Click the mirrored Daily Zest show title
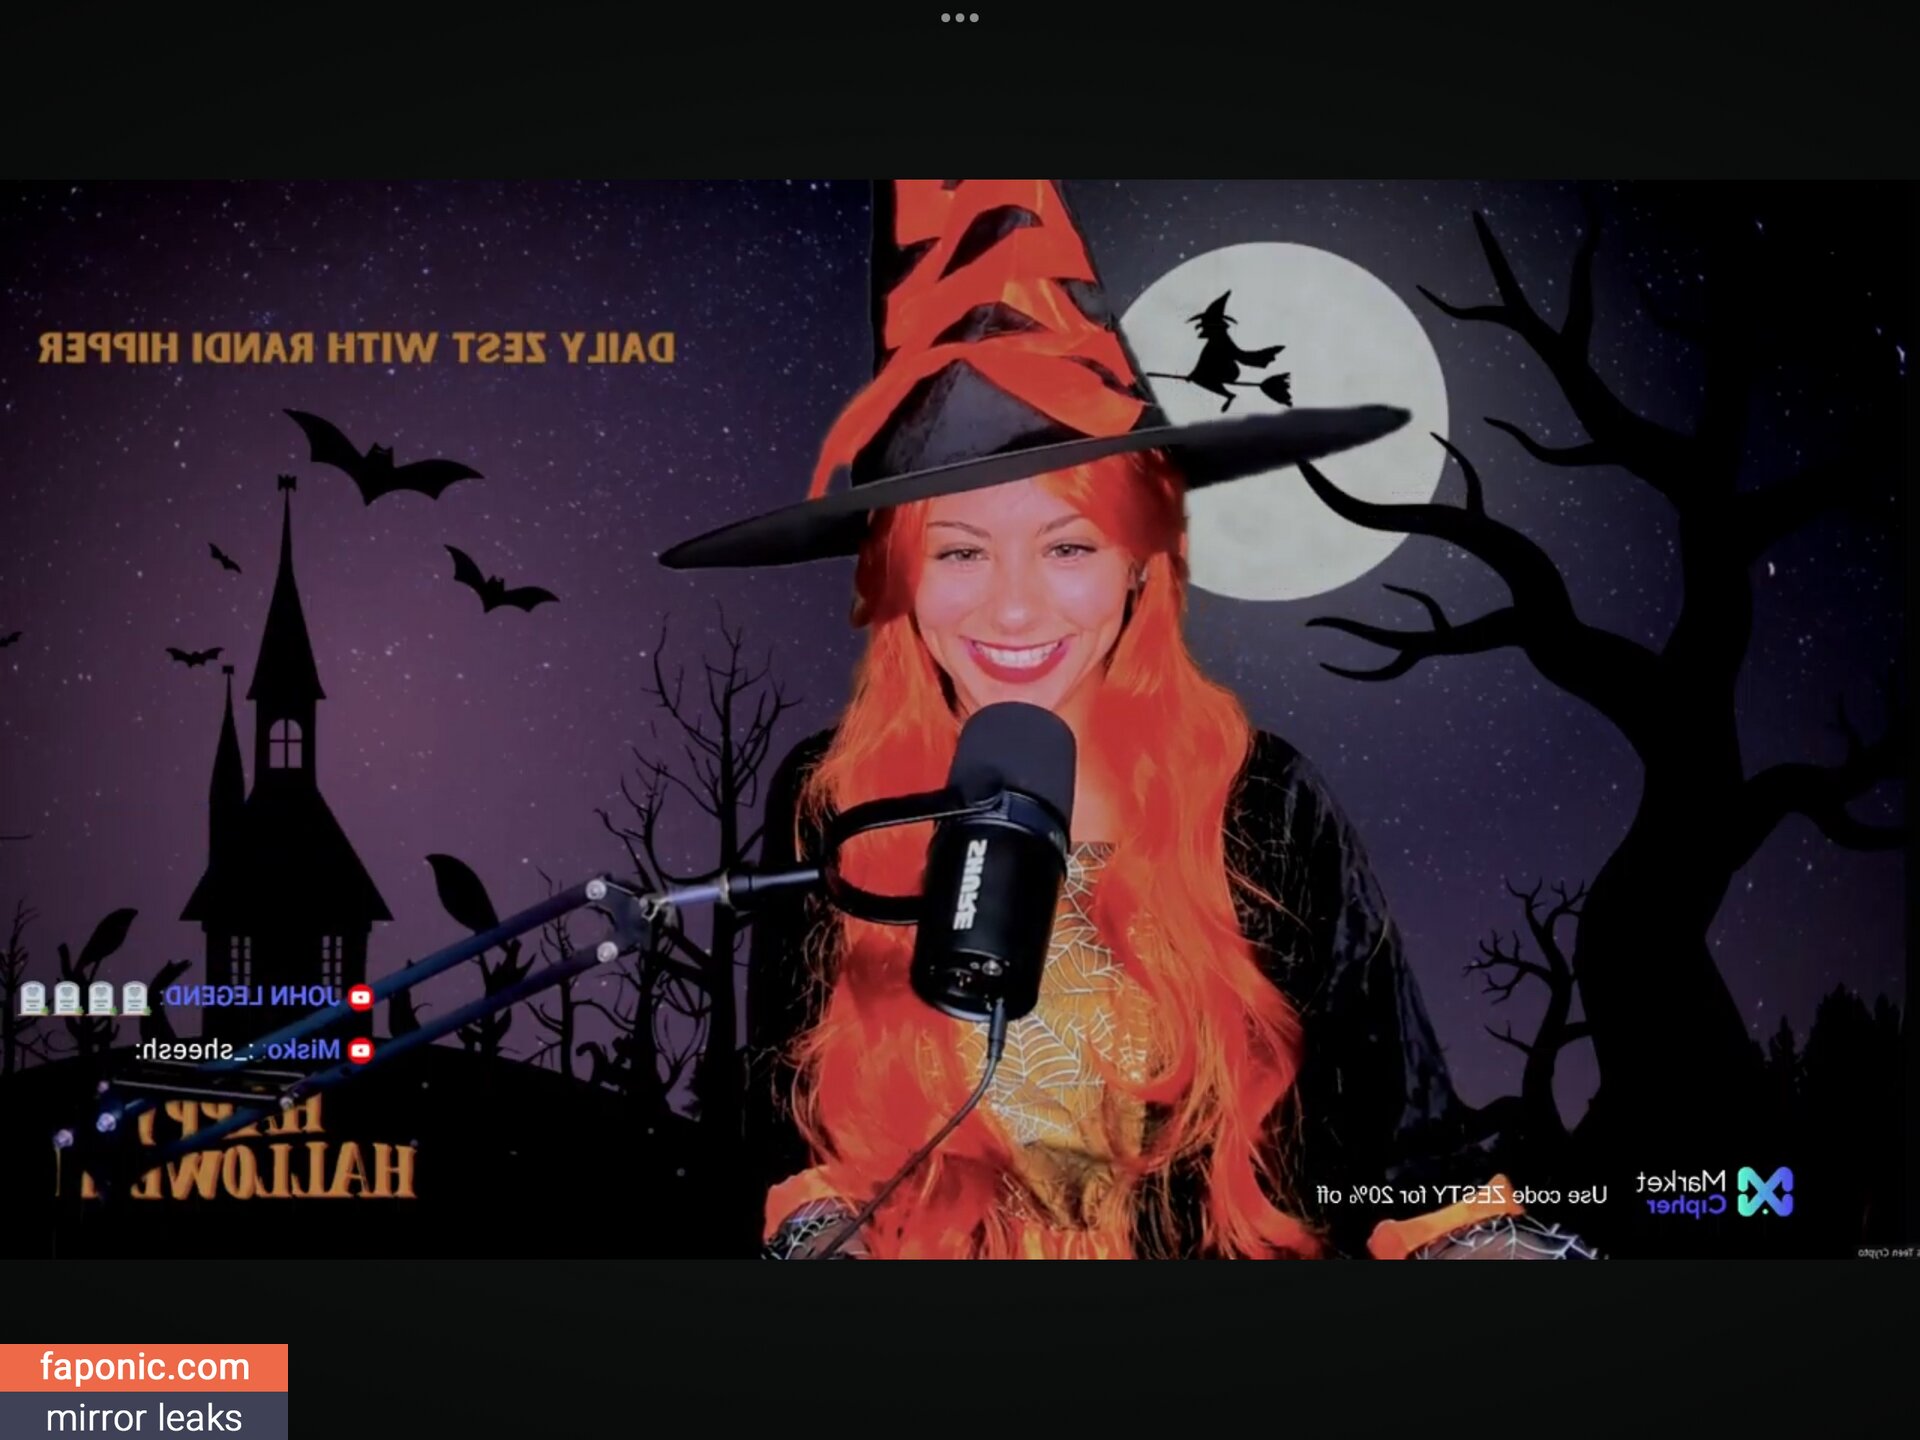1920x1440 pixels. pyautogui.click(x=356, y=348)
